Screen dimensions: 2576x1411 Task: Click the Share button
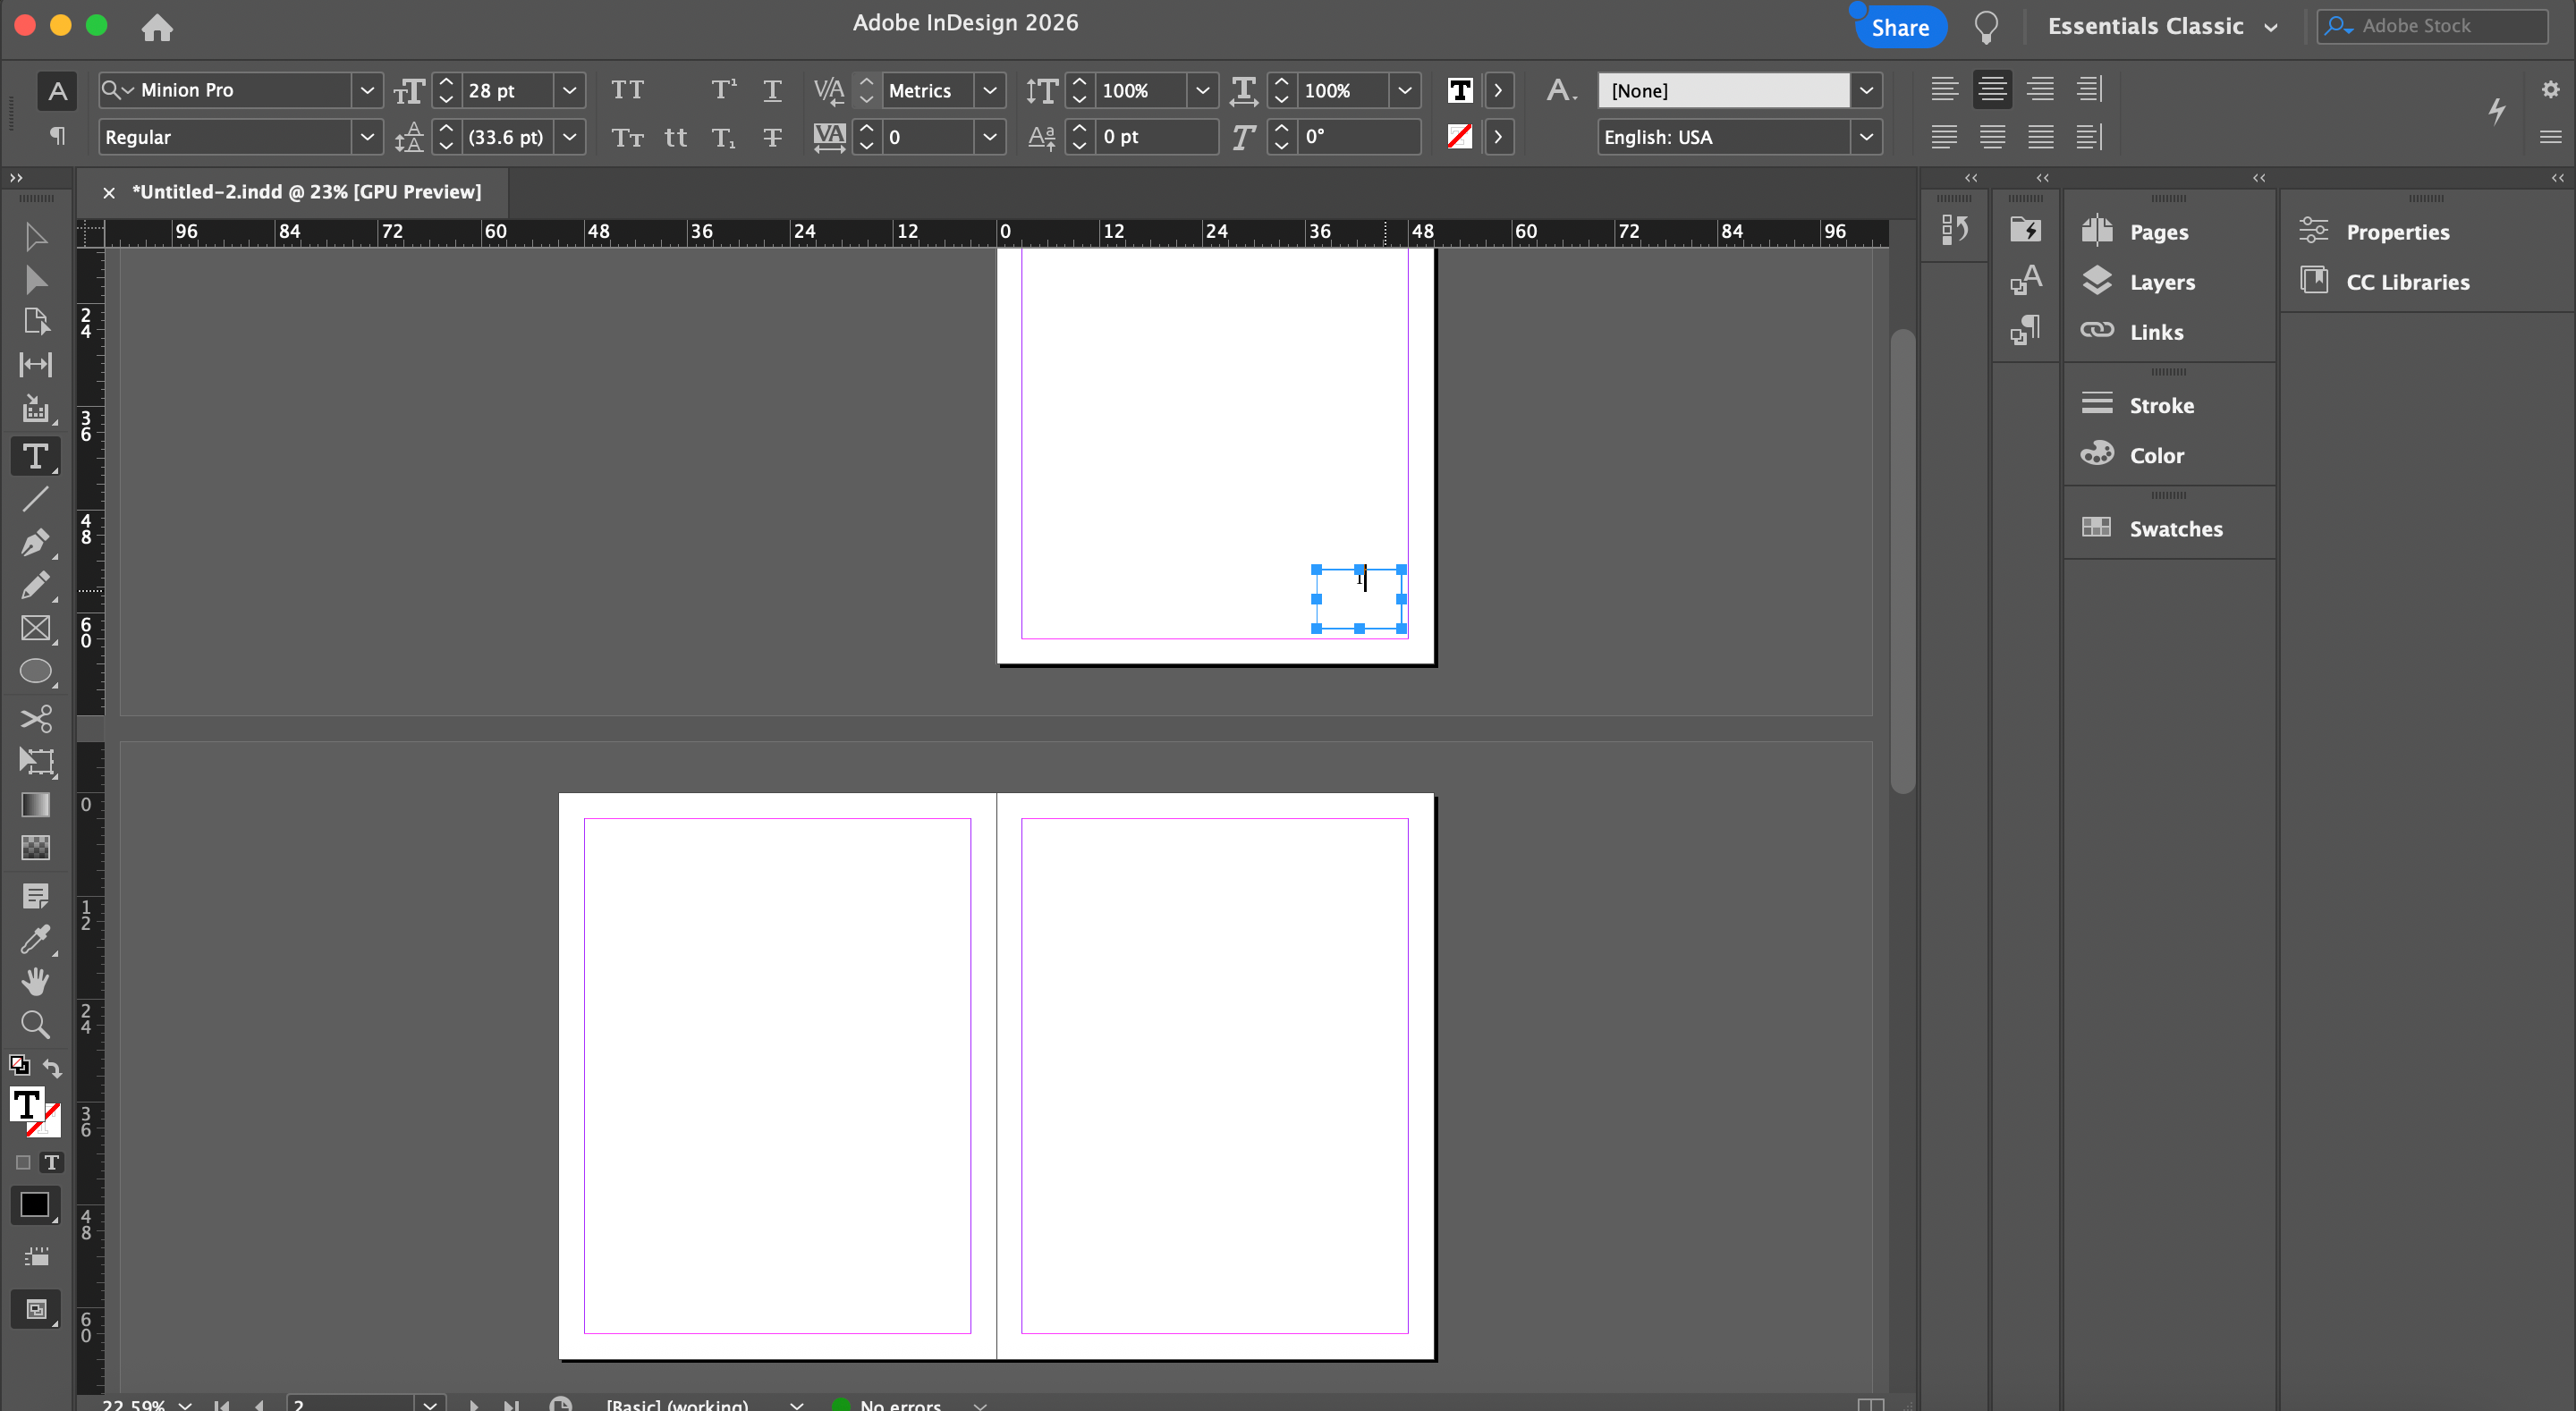(x=1899, y=27)
